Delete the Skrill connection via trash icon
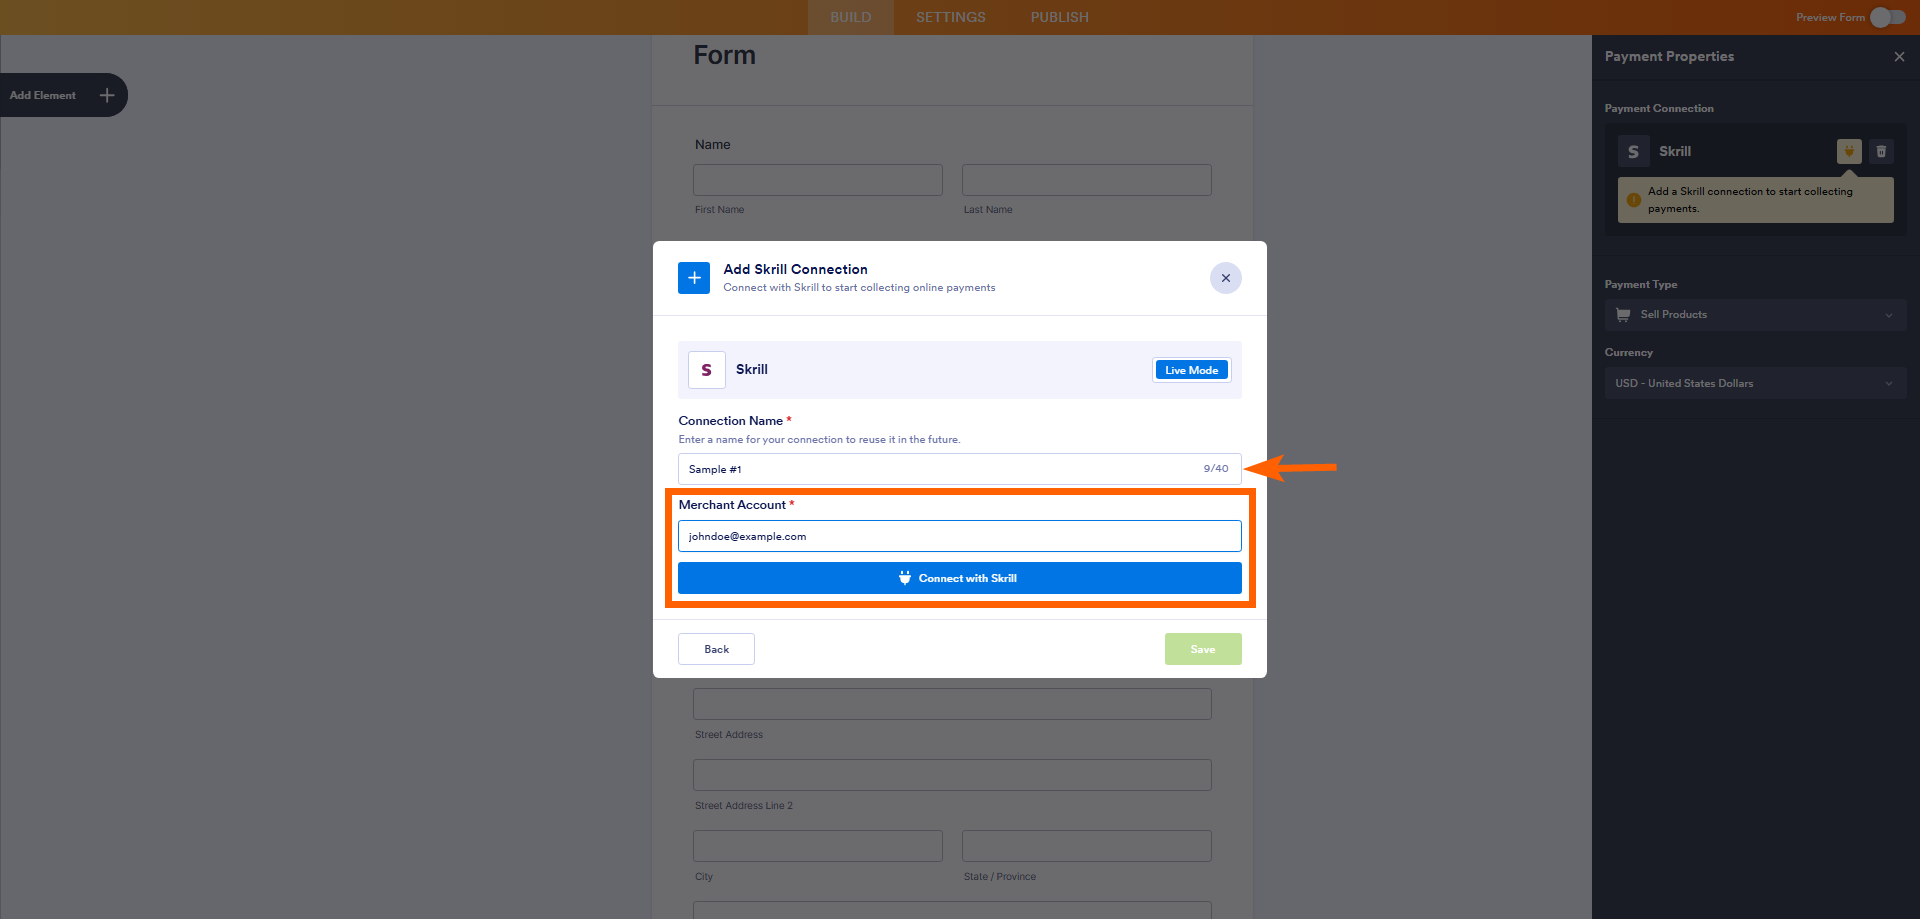1920x919 pixels. [x=1881, y=151]
